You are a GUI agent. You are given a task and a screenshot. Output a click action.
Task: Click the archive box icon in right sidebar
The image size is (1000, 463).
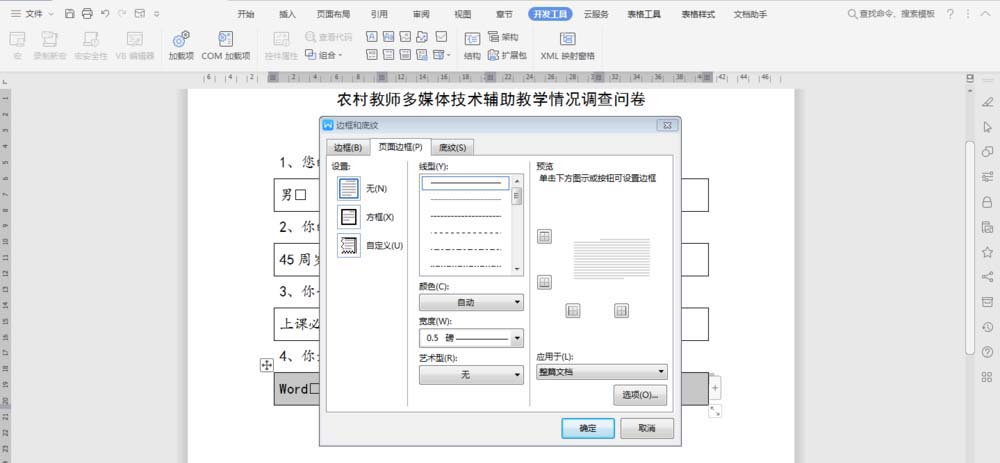click(x=987, y=302)
